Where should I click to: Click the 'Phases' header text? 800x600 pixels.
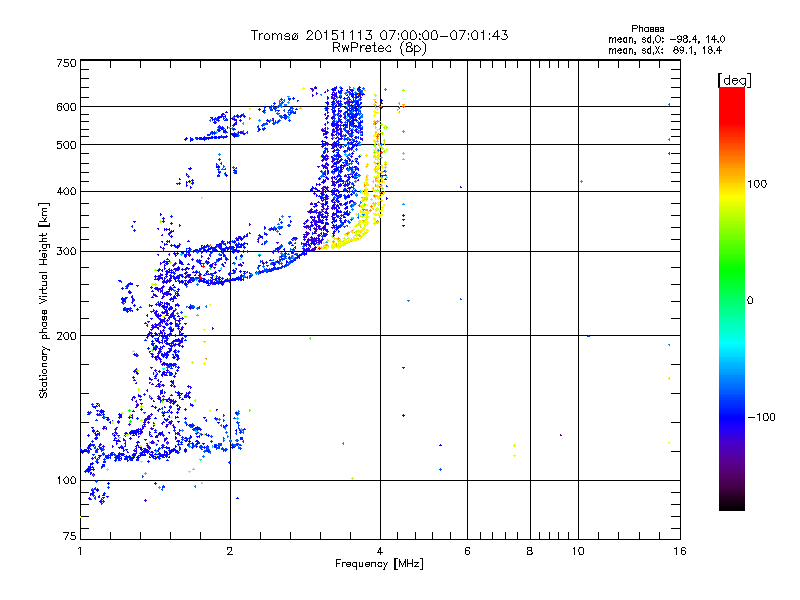tap(647, 29)
